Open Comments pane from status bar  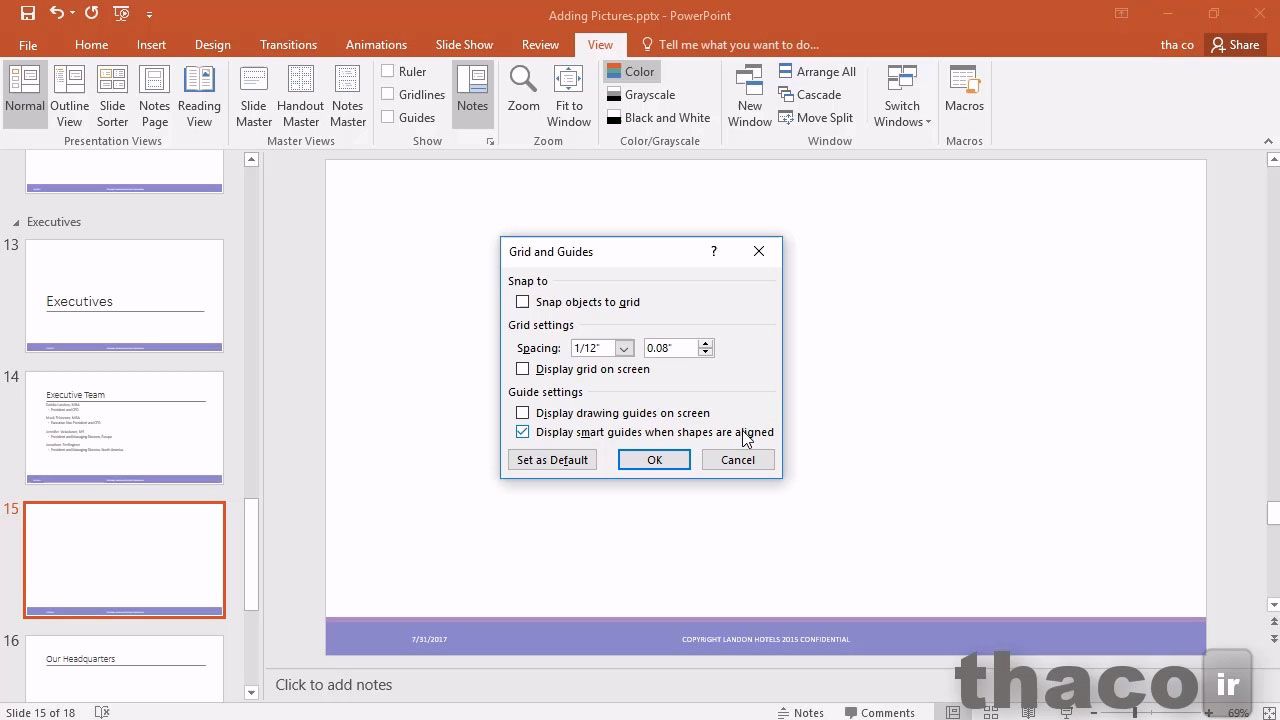(x=878, y=713)
